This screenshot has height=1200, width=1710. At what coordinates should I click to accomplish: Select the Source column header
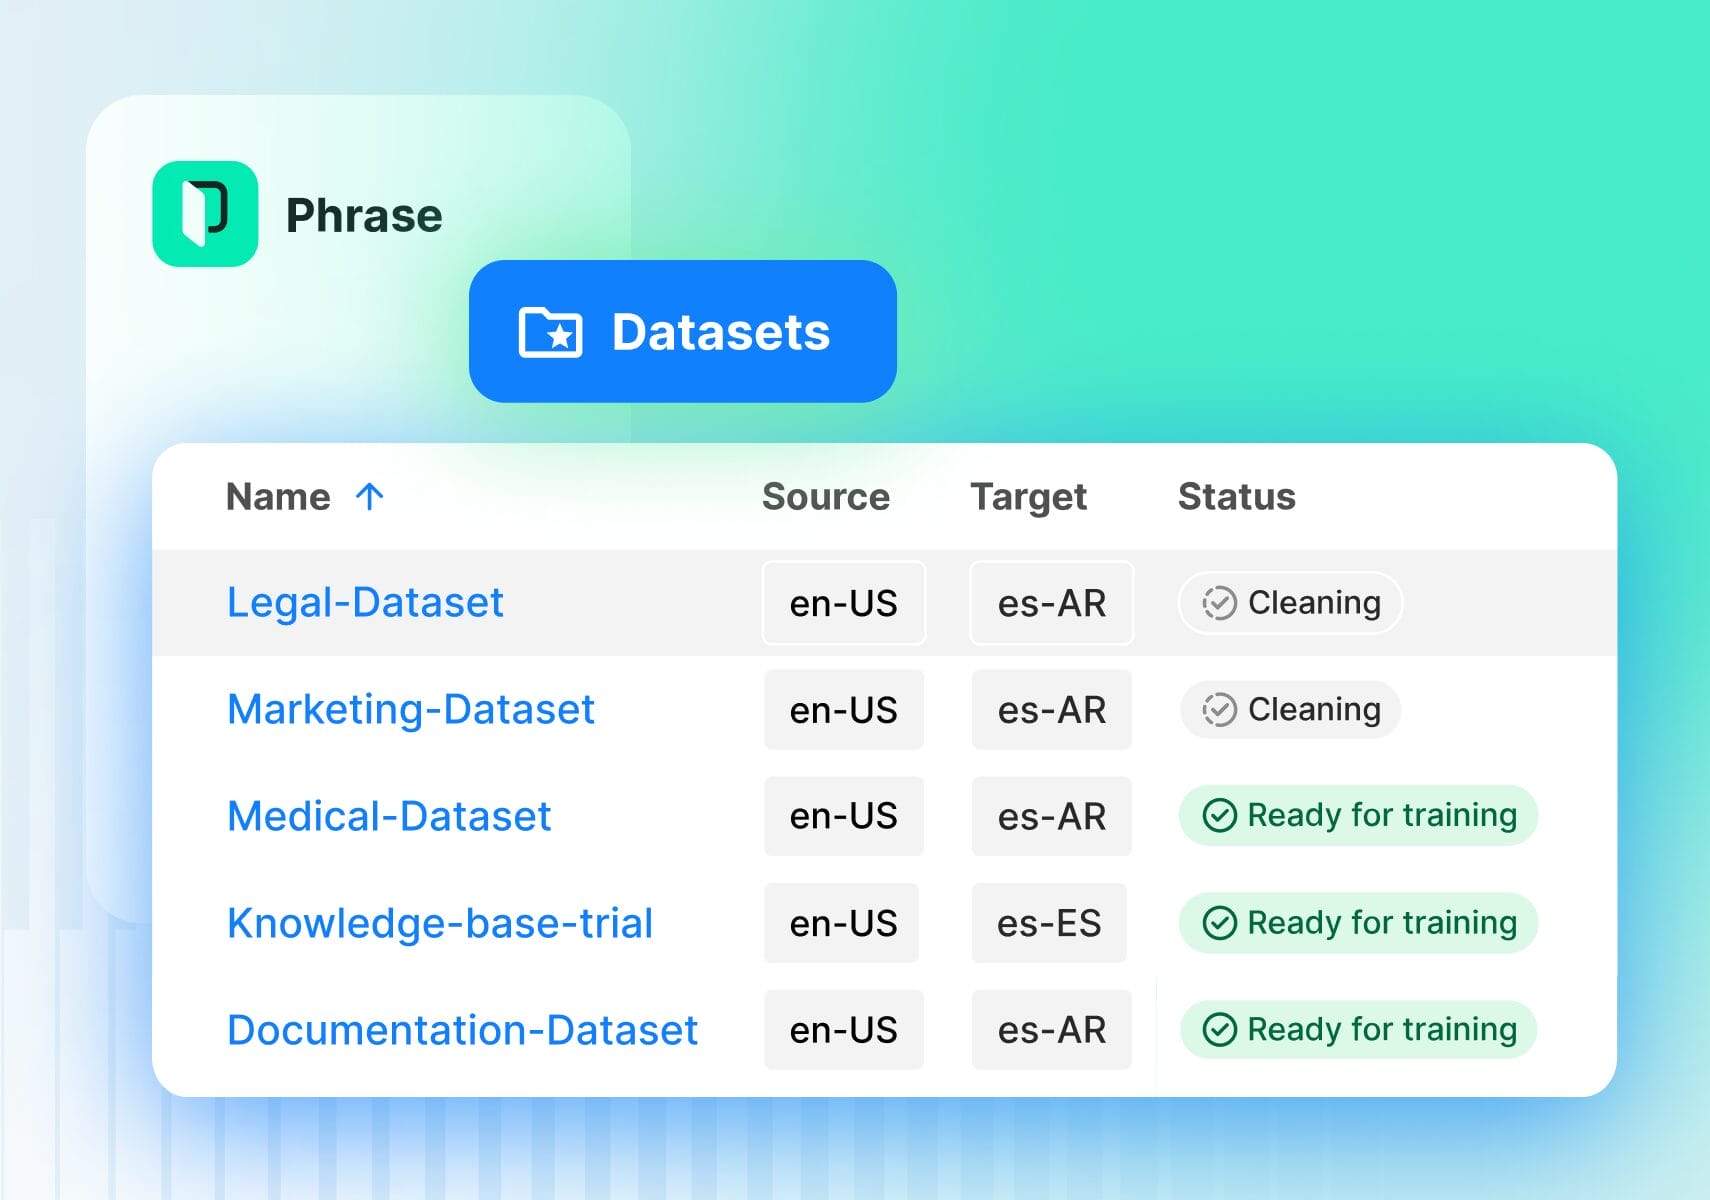(826, 495)
